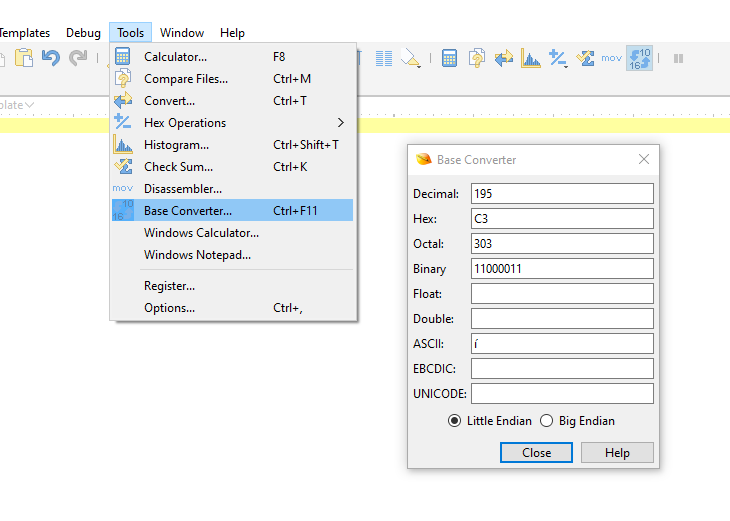Click the Decimal input field

562,194
